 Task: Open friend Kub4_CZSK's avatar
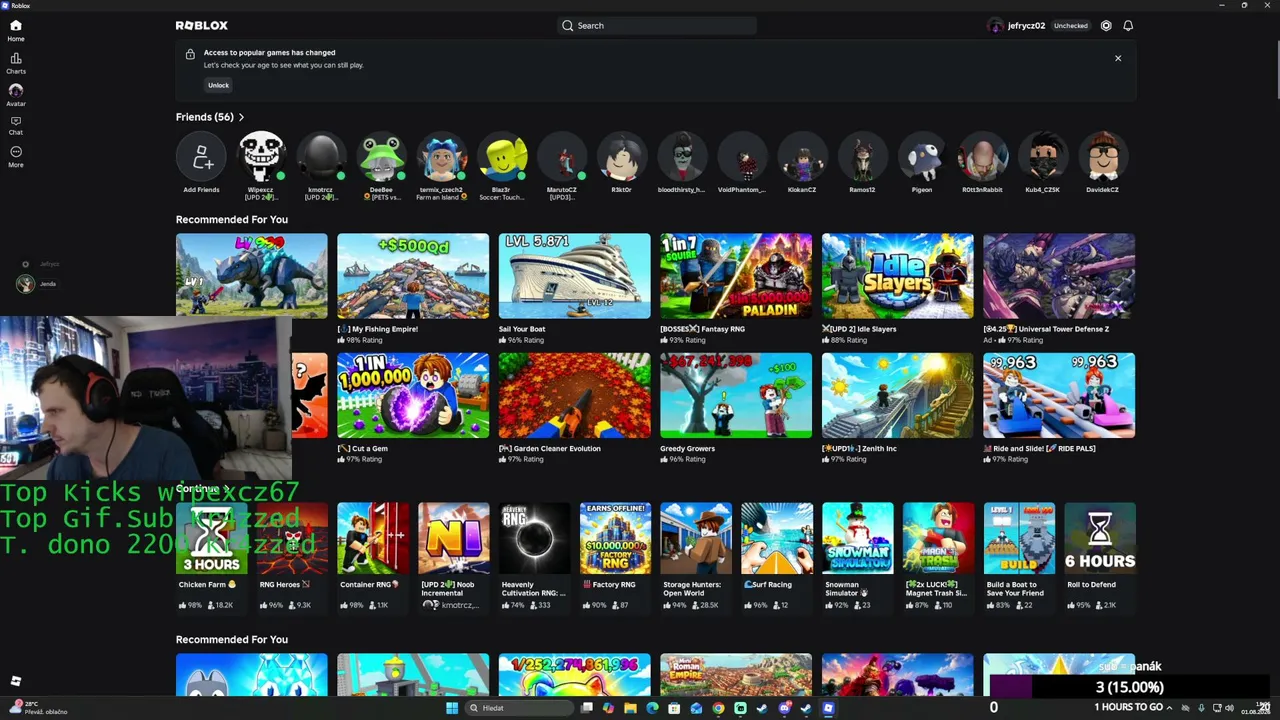[1042, 157]
